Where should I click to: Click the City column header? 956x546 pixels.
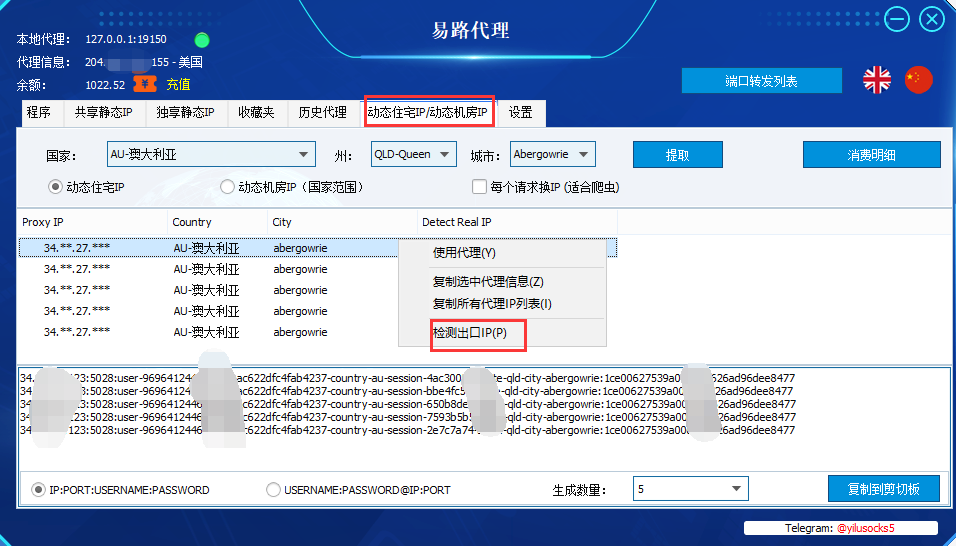(x=342, y=222)
